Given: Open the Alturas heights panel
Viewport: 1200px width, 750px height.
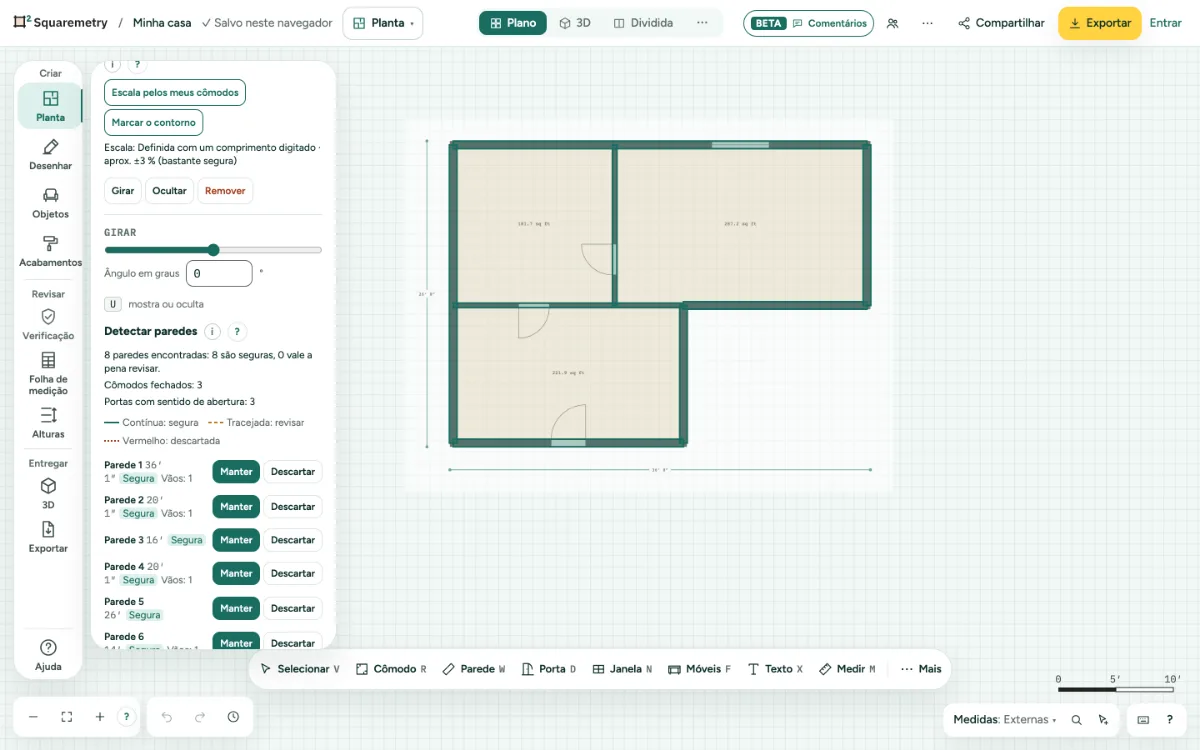Looking at the screenshot, I should pos(48,423).
